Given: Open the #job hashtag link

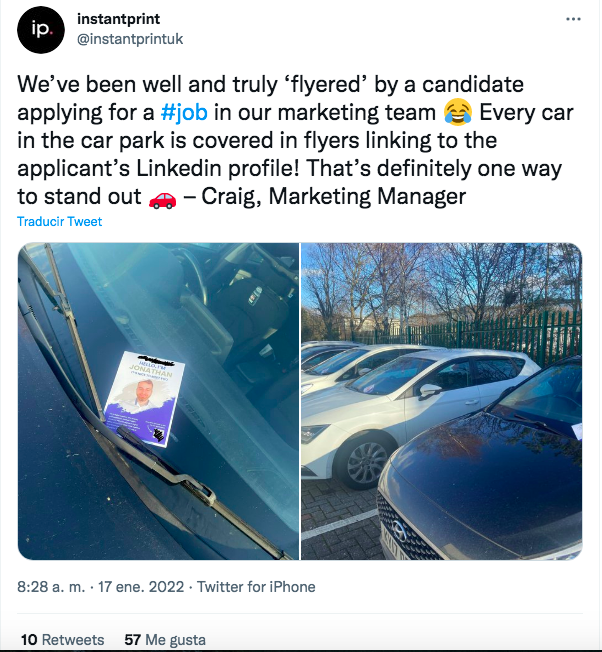Looking at the screenshot, I should pyautogui.click(x=184, y=110).
